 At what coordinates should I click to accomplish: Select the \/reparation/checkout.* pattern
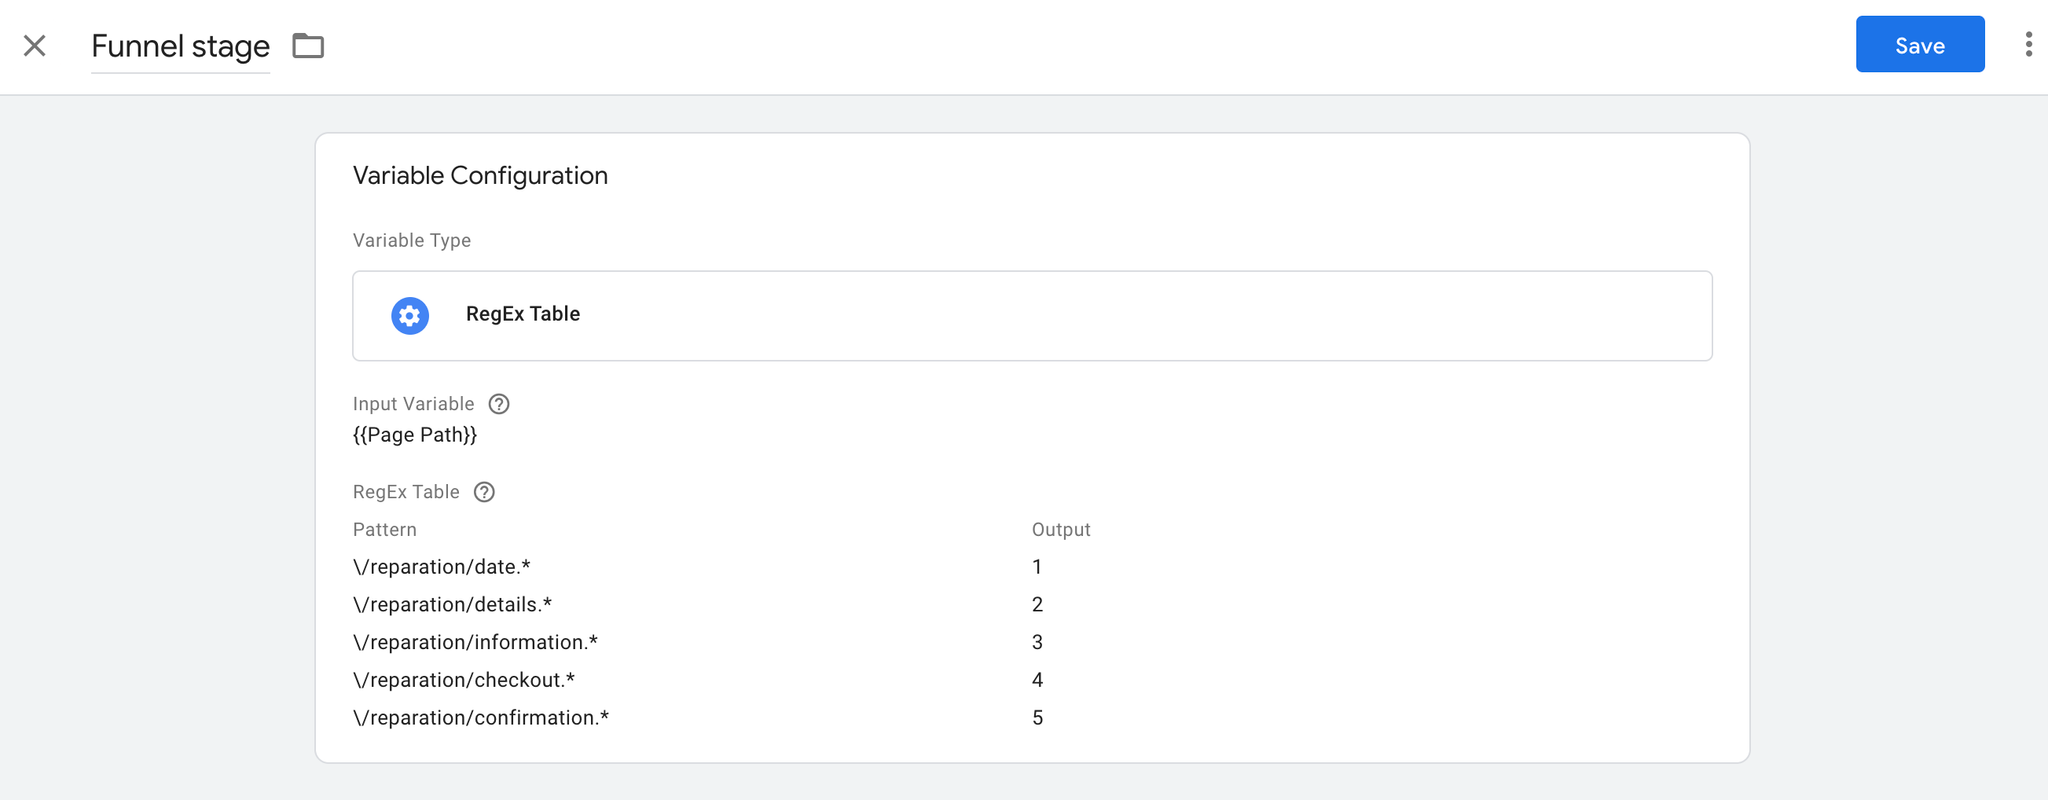[x=464, y=680]
